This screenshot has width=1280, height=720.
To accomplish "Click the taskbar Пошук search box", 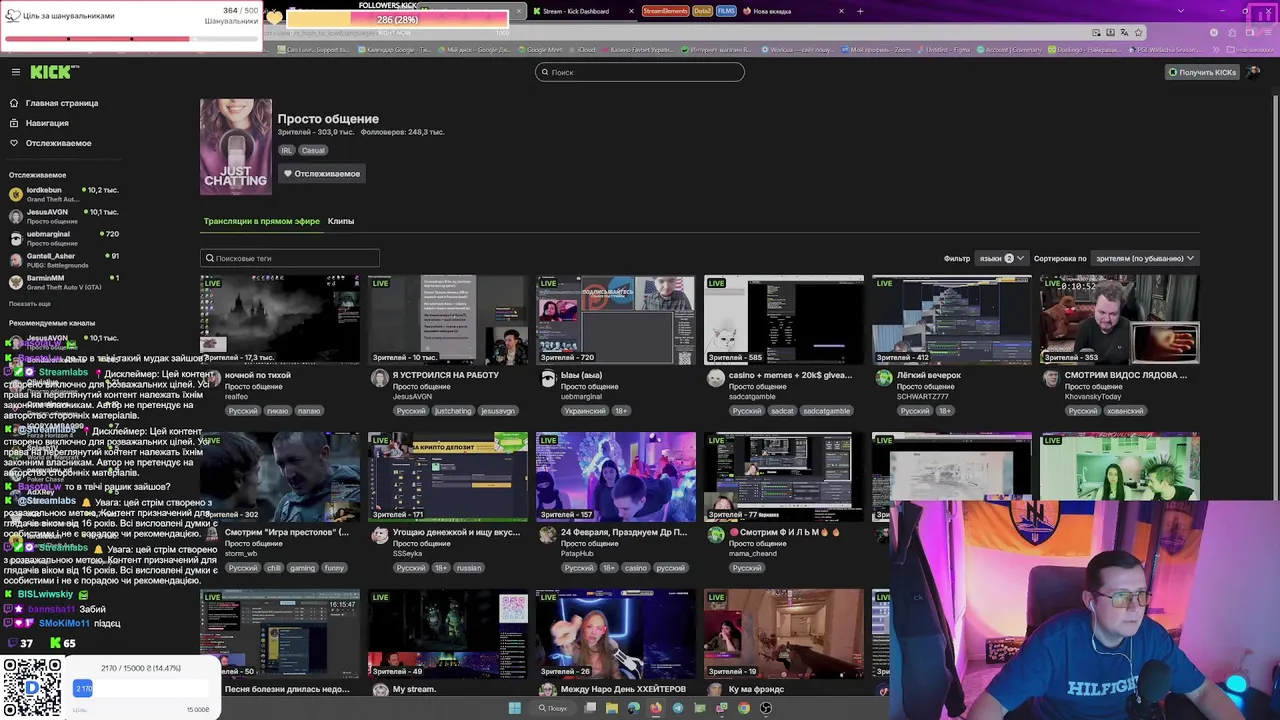I will pos(553,708).
